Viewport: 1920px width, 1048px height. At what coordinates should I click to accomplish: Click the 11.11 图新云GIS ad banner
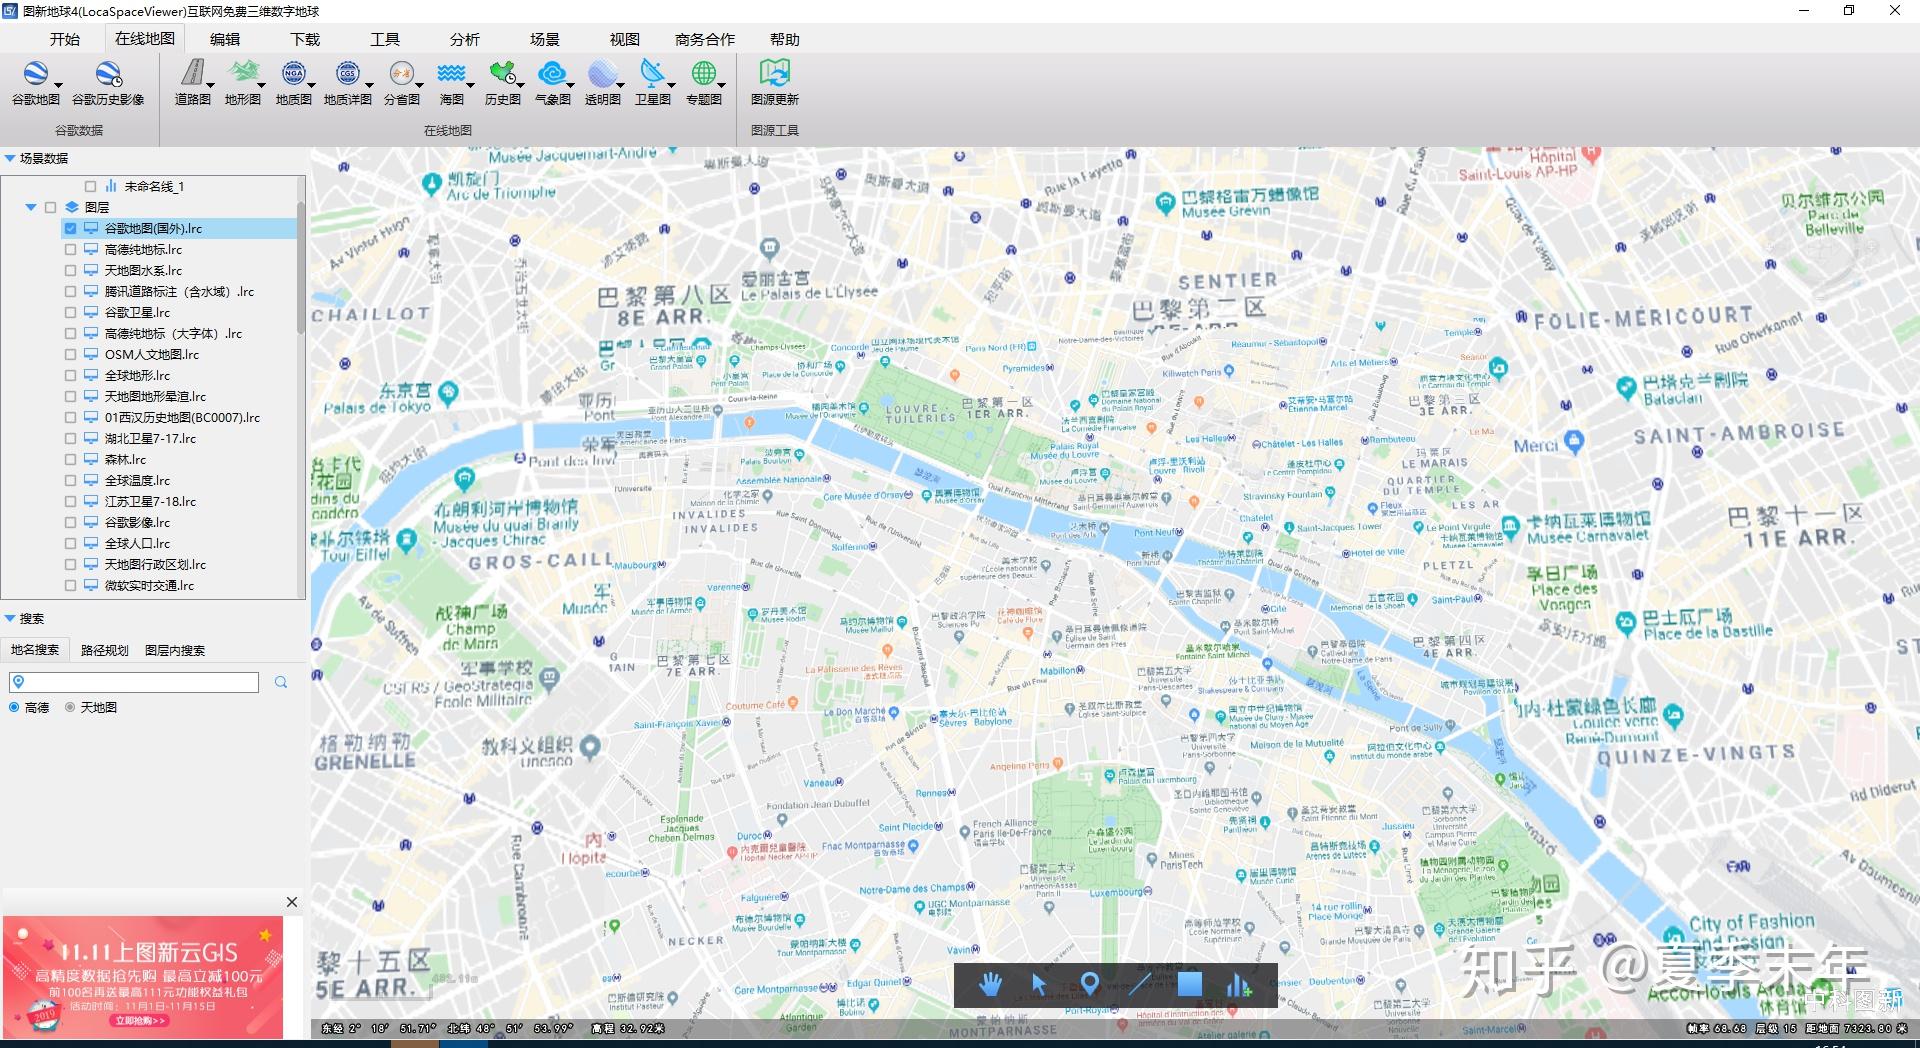tap(143, 978)
